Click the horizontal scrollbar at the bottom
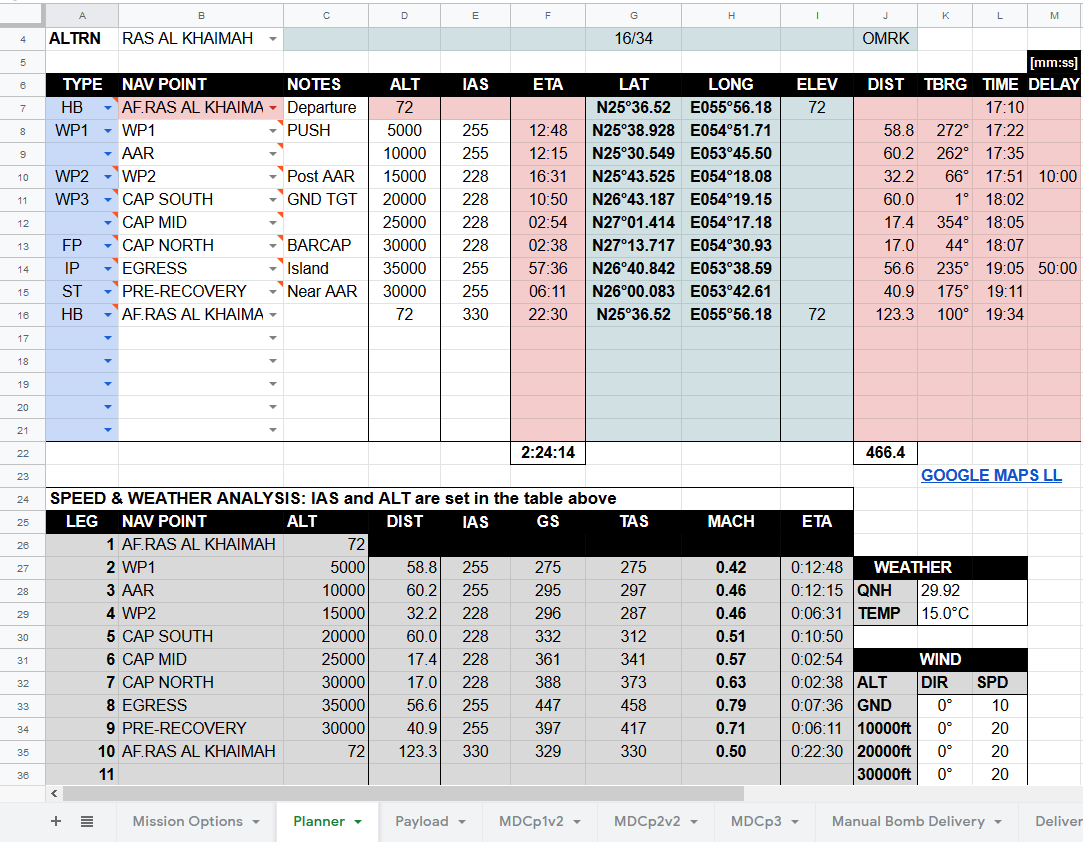 [400, 793]
